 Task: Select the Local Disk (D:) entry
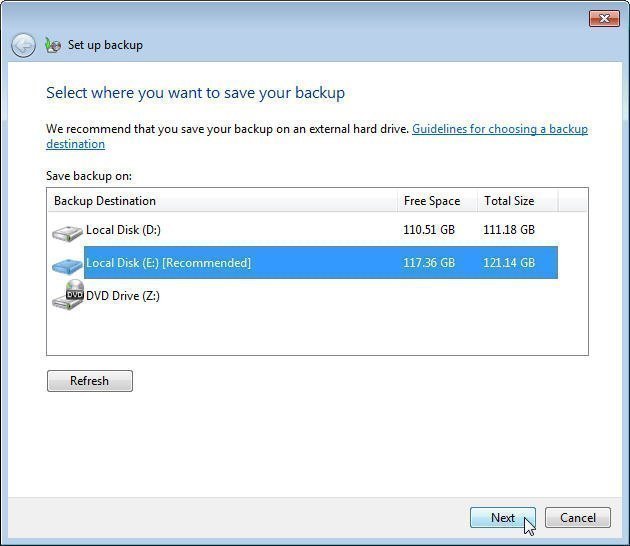(123, 230)
